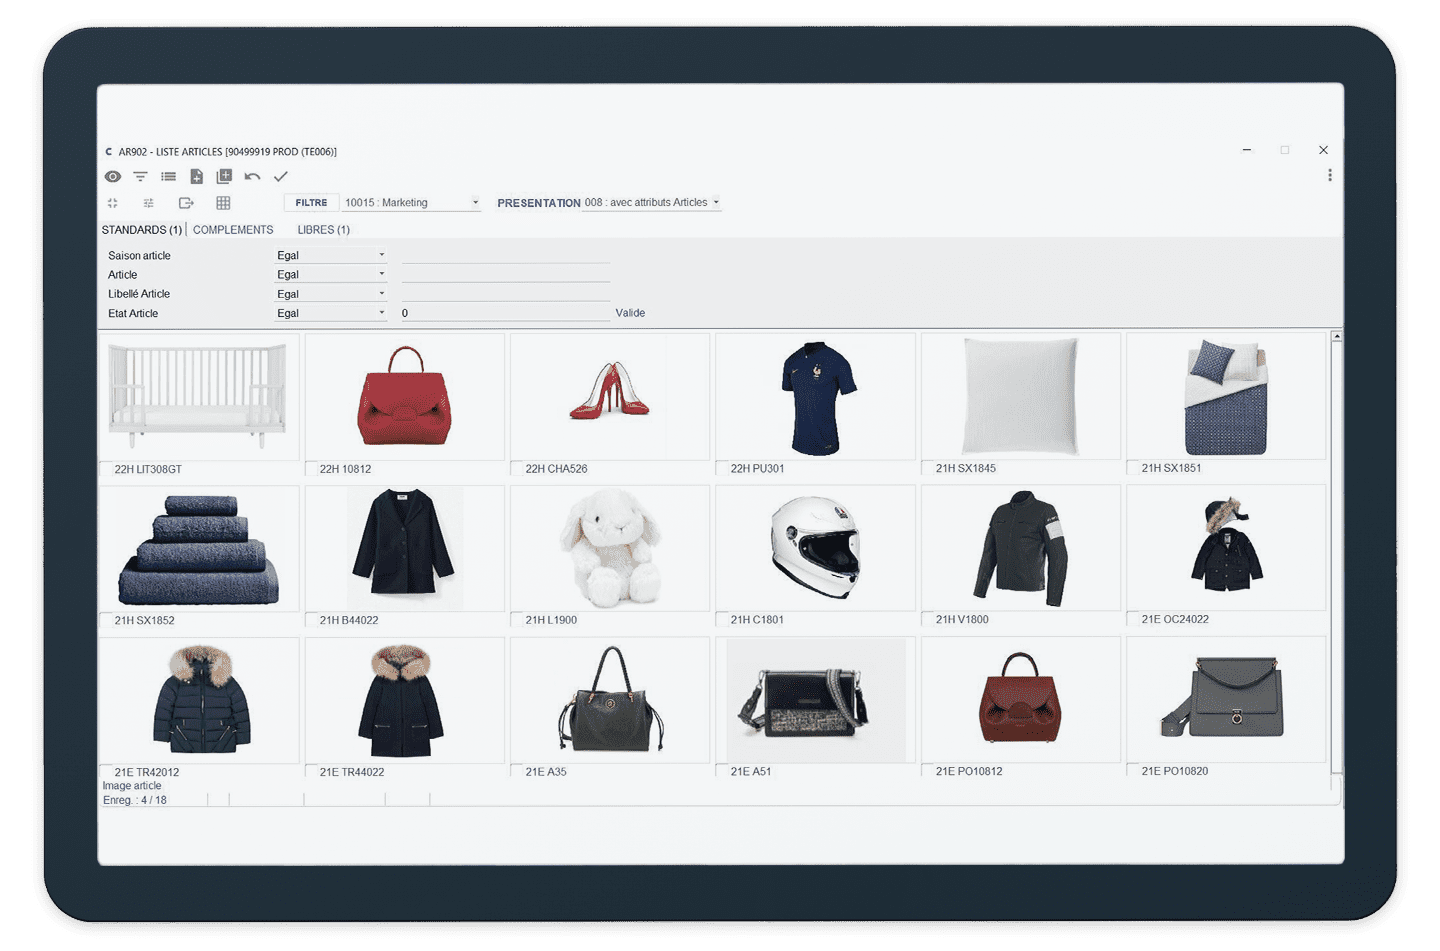Click the grid table view icon
This screenshot has height=951, width=1440.
click(x=223, y=203)
